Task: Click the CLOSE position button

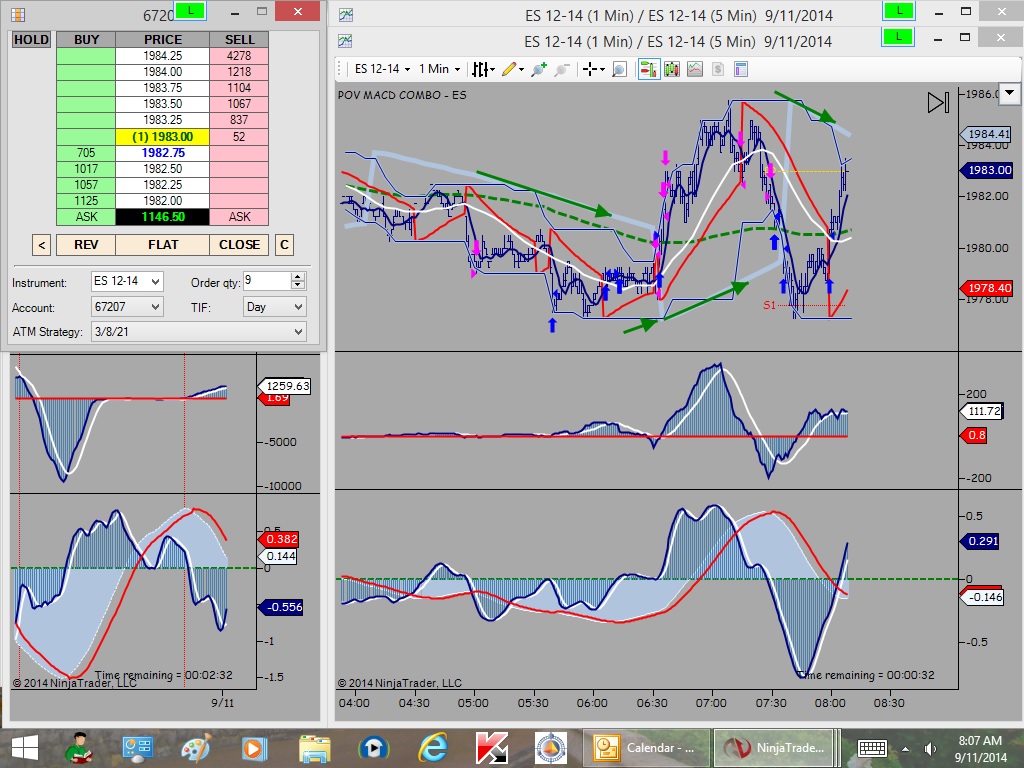Action: tap(239, 245)
